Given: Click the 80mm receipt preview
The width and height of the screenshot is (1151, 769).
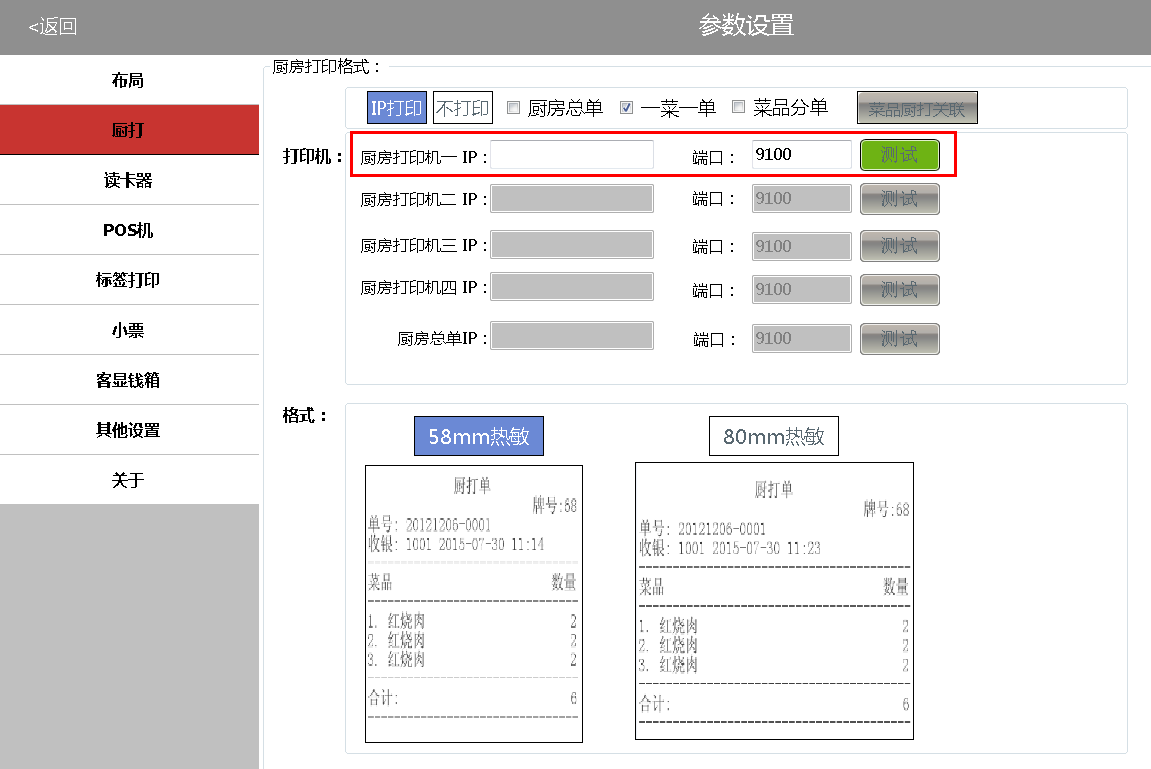Looking at the screenshot, I should click(x=774, y=601).
